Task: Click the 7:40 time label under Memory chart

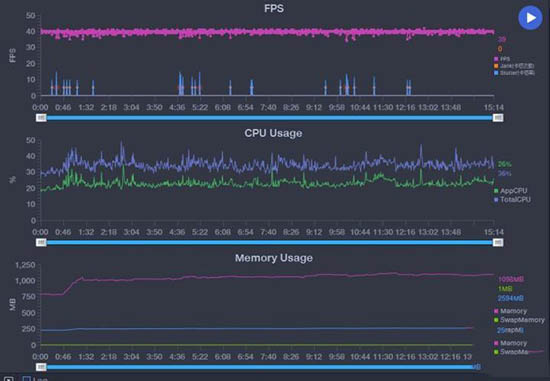Action: 268,357
